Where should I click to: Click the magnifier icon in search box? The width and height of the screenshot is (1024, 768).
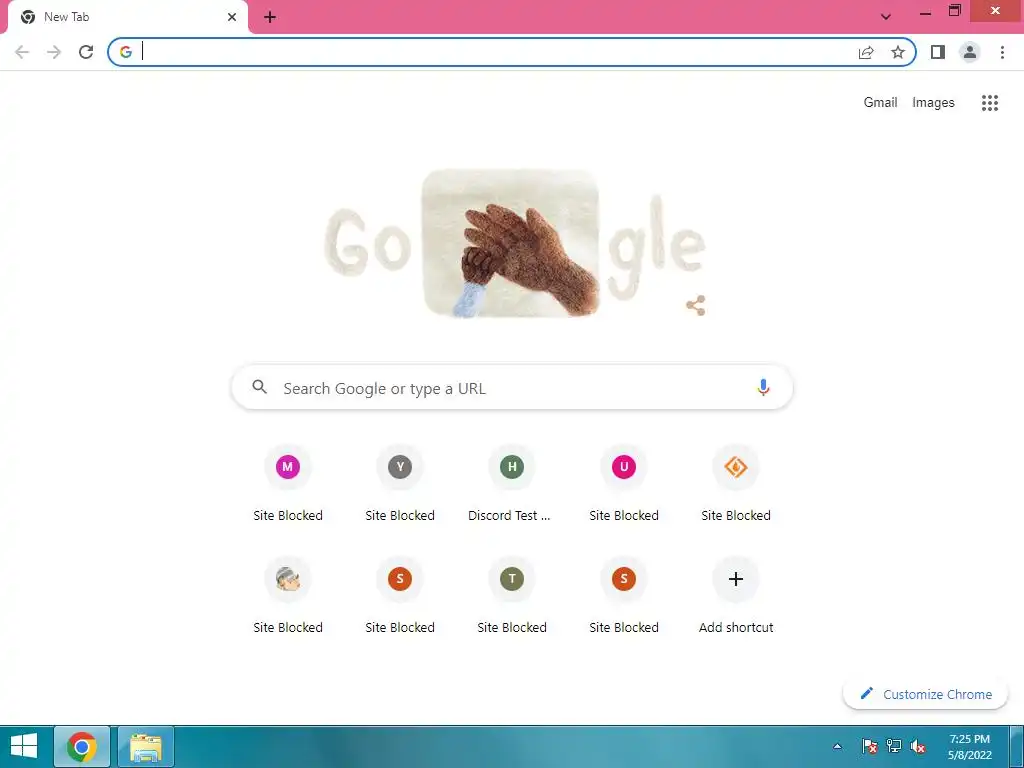pos(259,387)
